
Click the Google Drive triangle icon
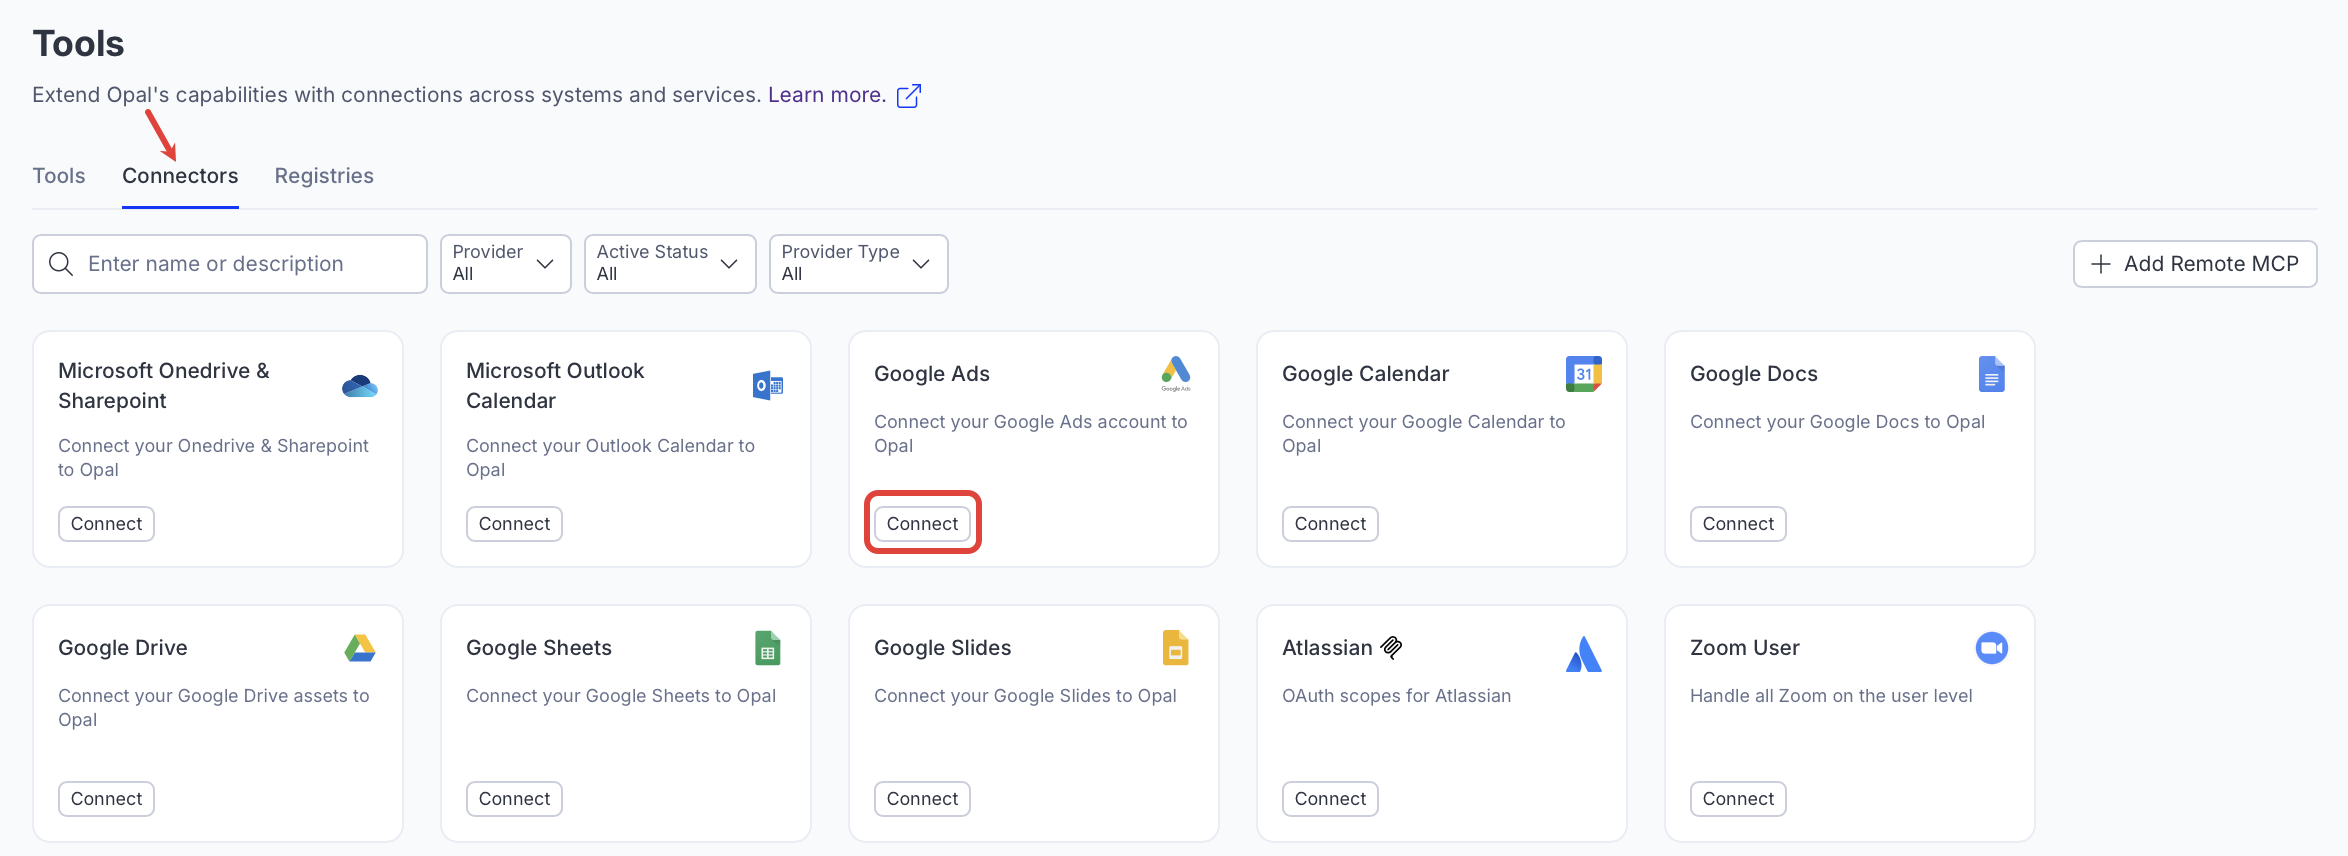(359, 648)
